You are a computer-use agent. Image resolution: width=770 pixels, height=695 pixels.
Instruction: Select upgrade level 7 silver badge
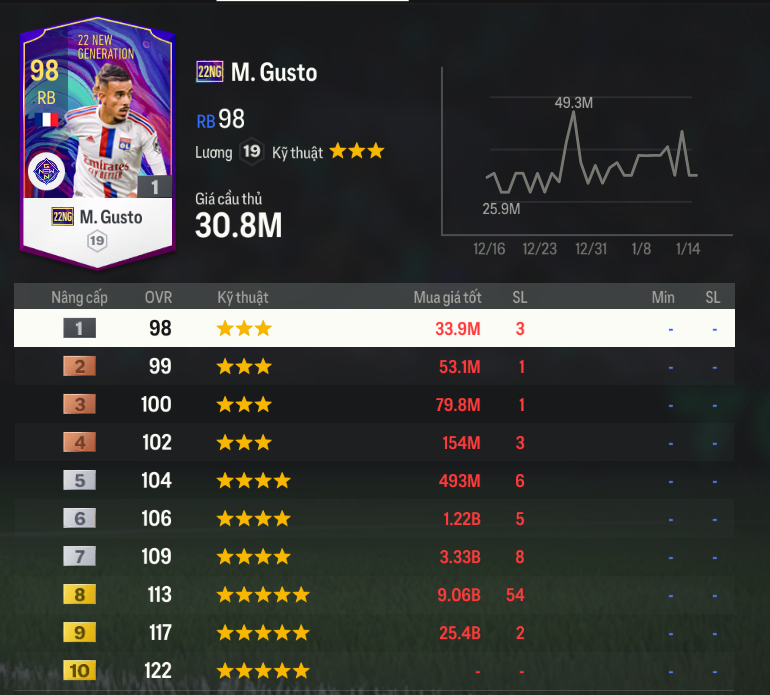(x=80, y=556)
